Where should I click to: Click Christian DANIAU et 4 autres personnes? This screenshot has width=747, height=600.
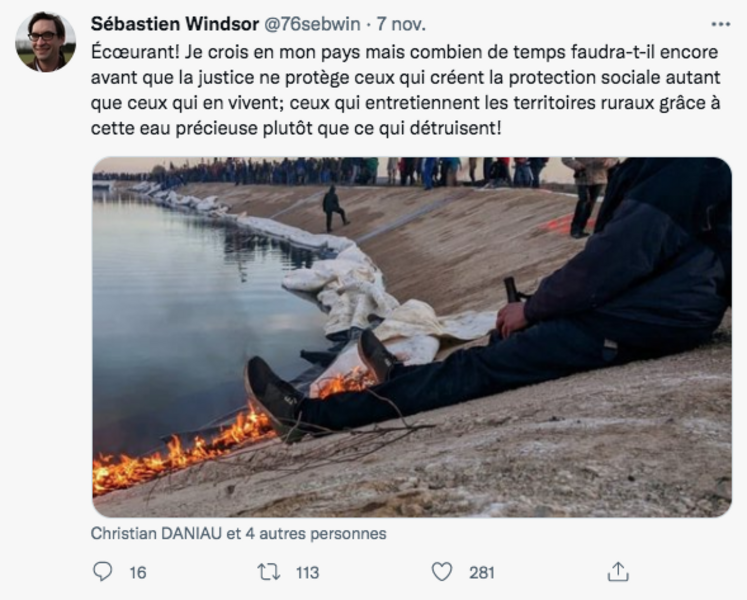coord(239,533)
